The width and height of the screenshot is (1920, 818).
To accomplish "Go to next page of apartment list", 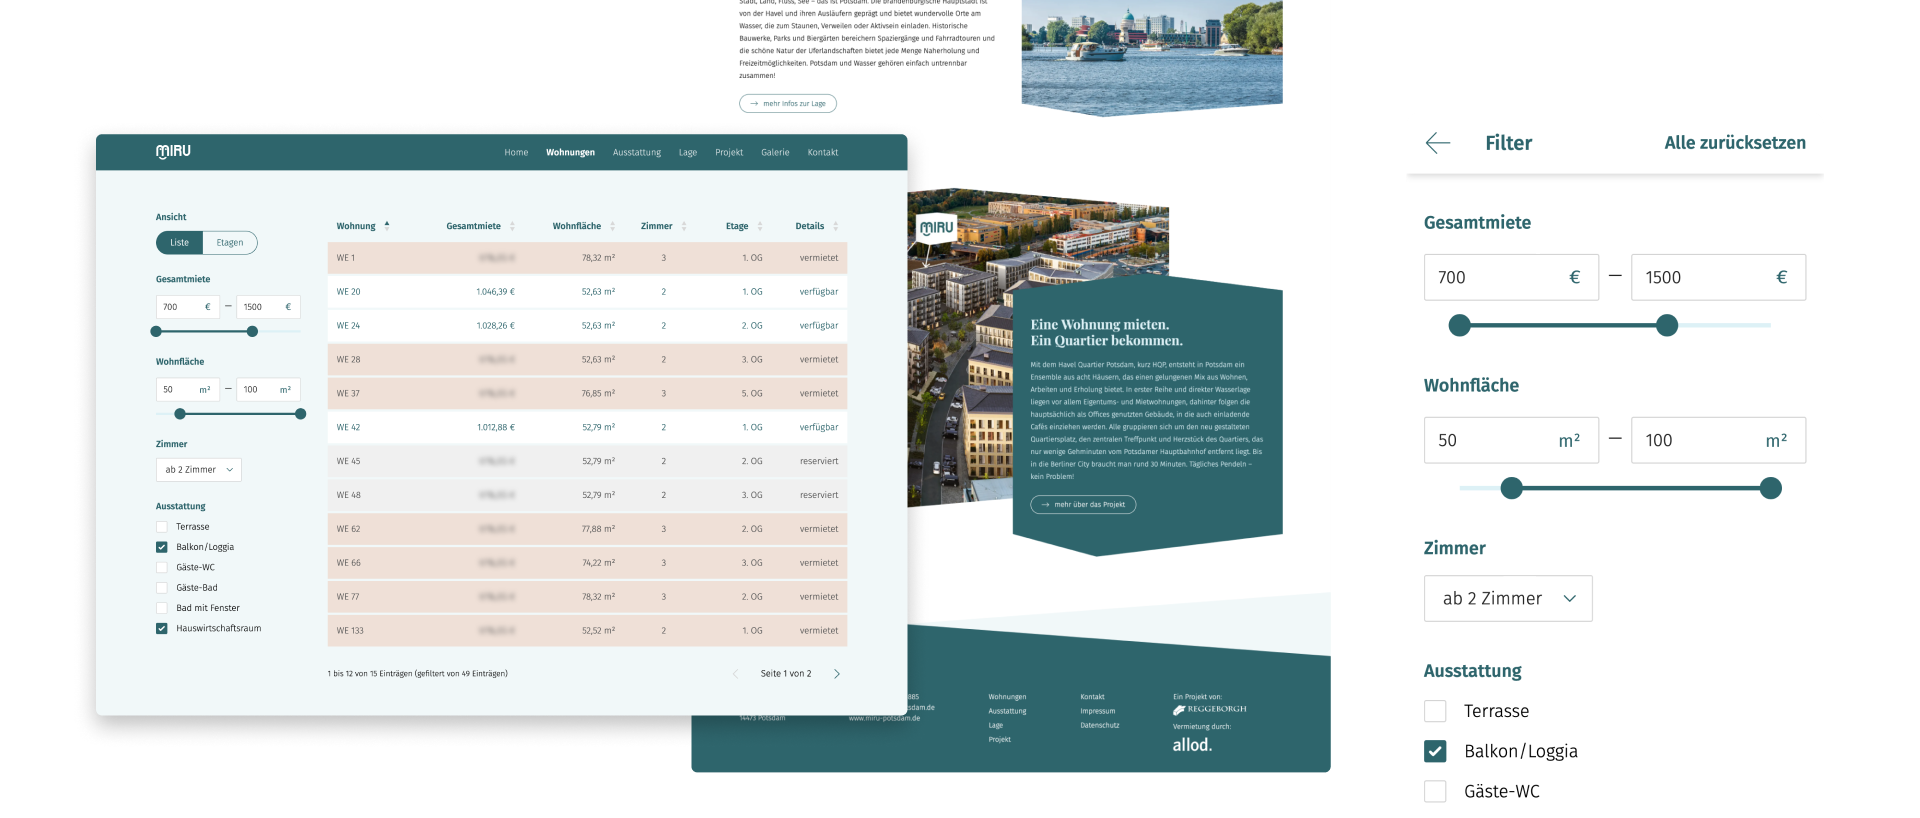I will 837,674.
